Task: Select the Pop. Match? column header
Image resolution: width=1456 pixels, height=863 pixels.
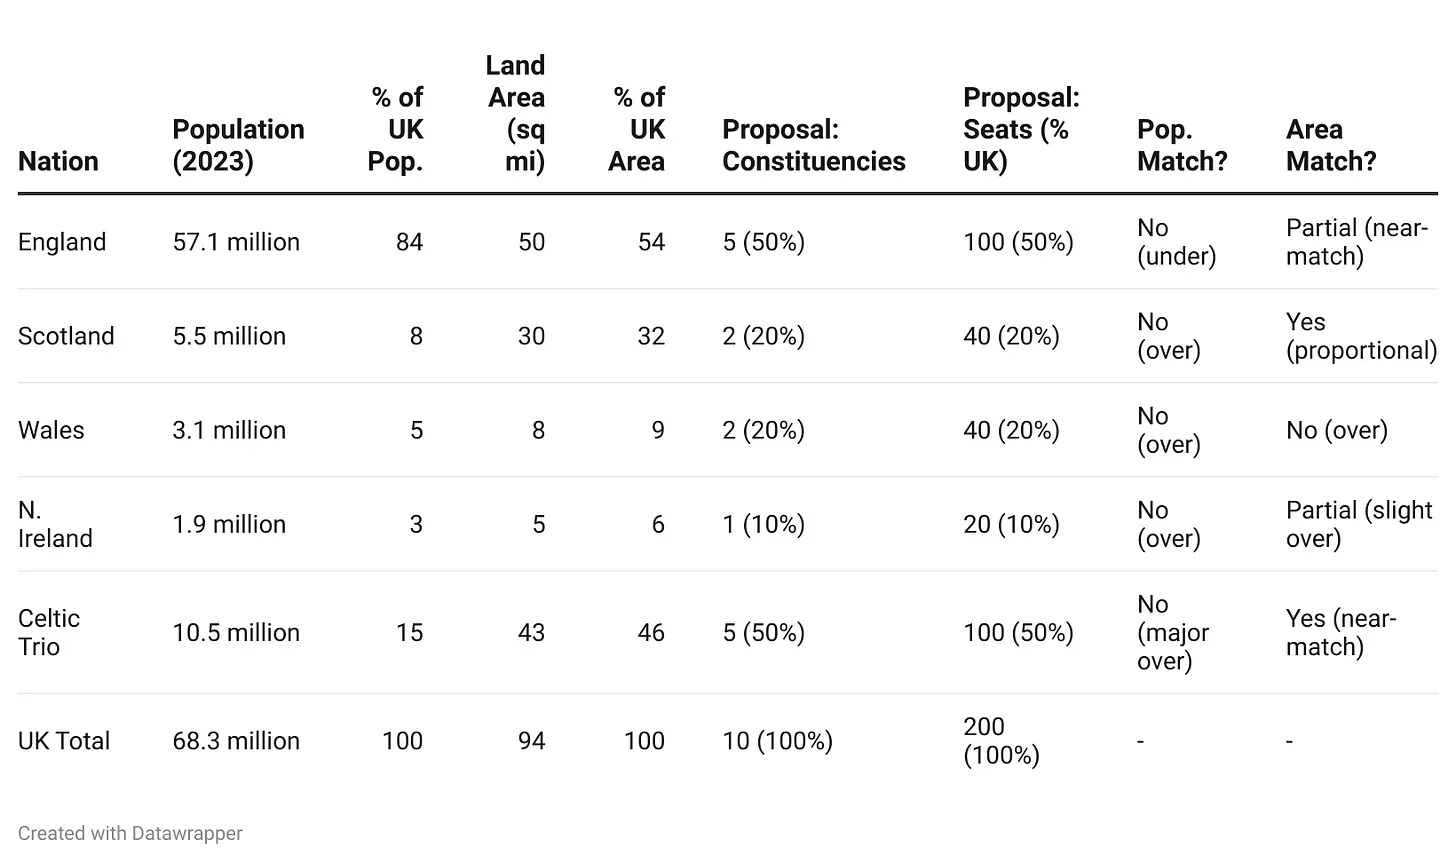Action: [x=1182, y=145]
